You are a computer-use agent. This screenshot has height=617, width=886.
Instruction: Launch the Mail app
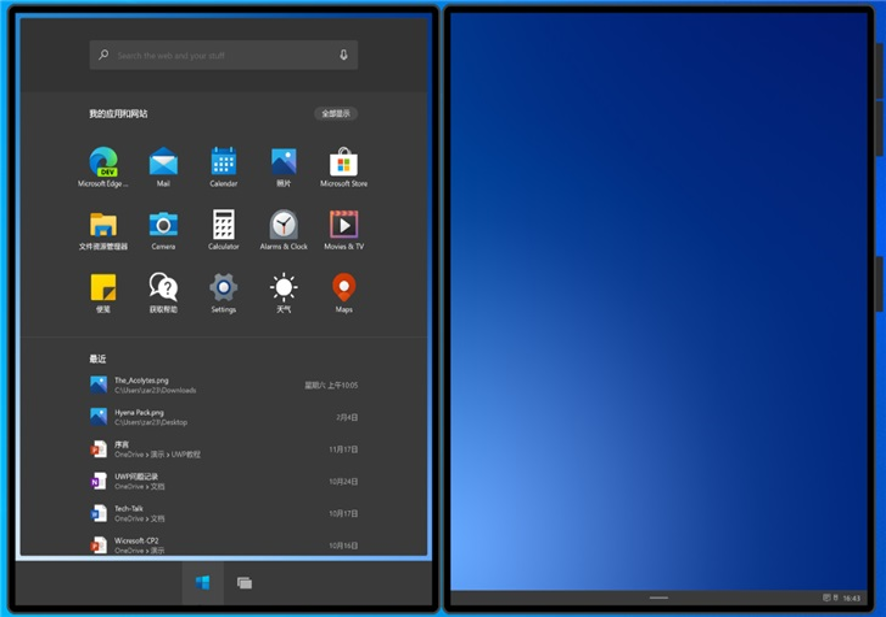[x=163, y=163]
